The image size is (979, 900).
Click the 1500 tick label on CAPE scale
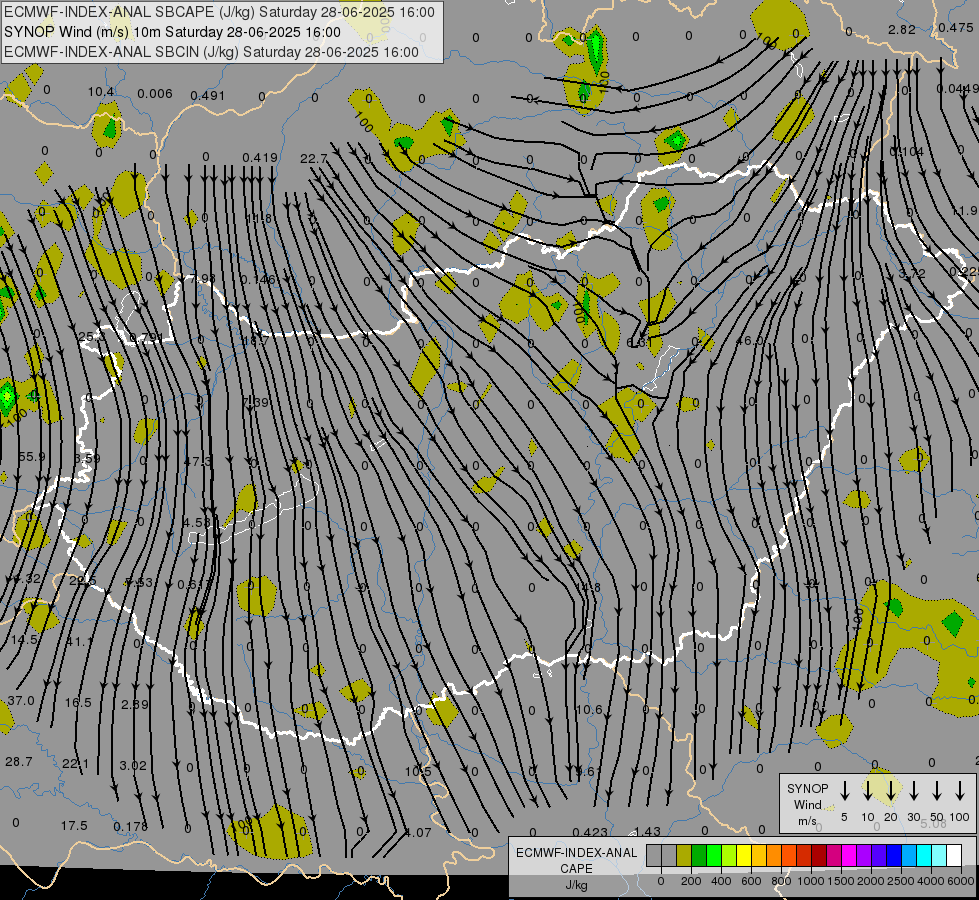pos(840,881)
